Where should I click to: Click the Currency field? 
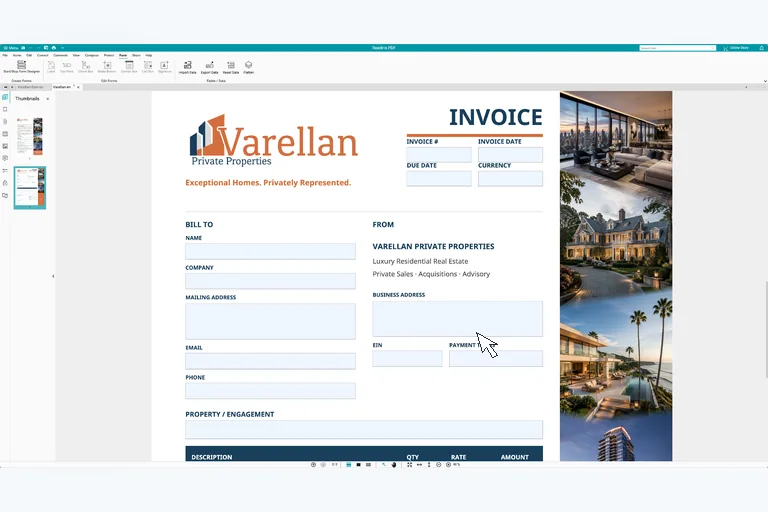[510, 178]
